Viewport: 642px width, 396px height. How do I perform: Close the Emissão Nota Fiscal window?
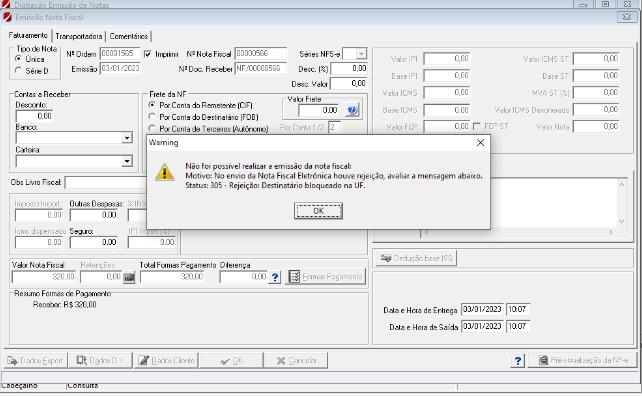pyautogui.click(x=626, y=17)
